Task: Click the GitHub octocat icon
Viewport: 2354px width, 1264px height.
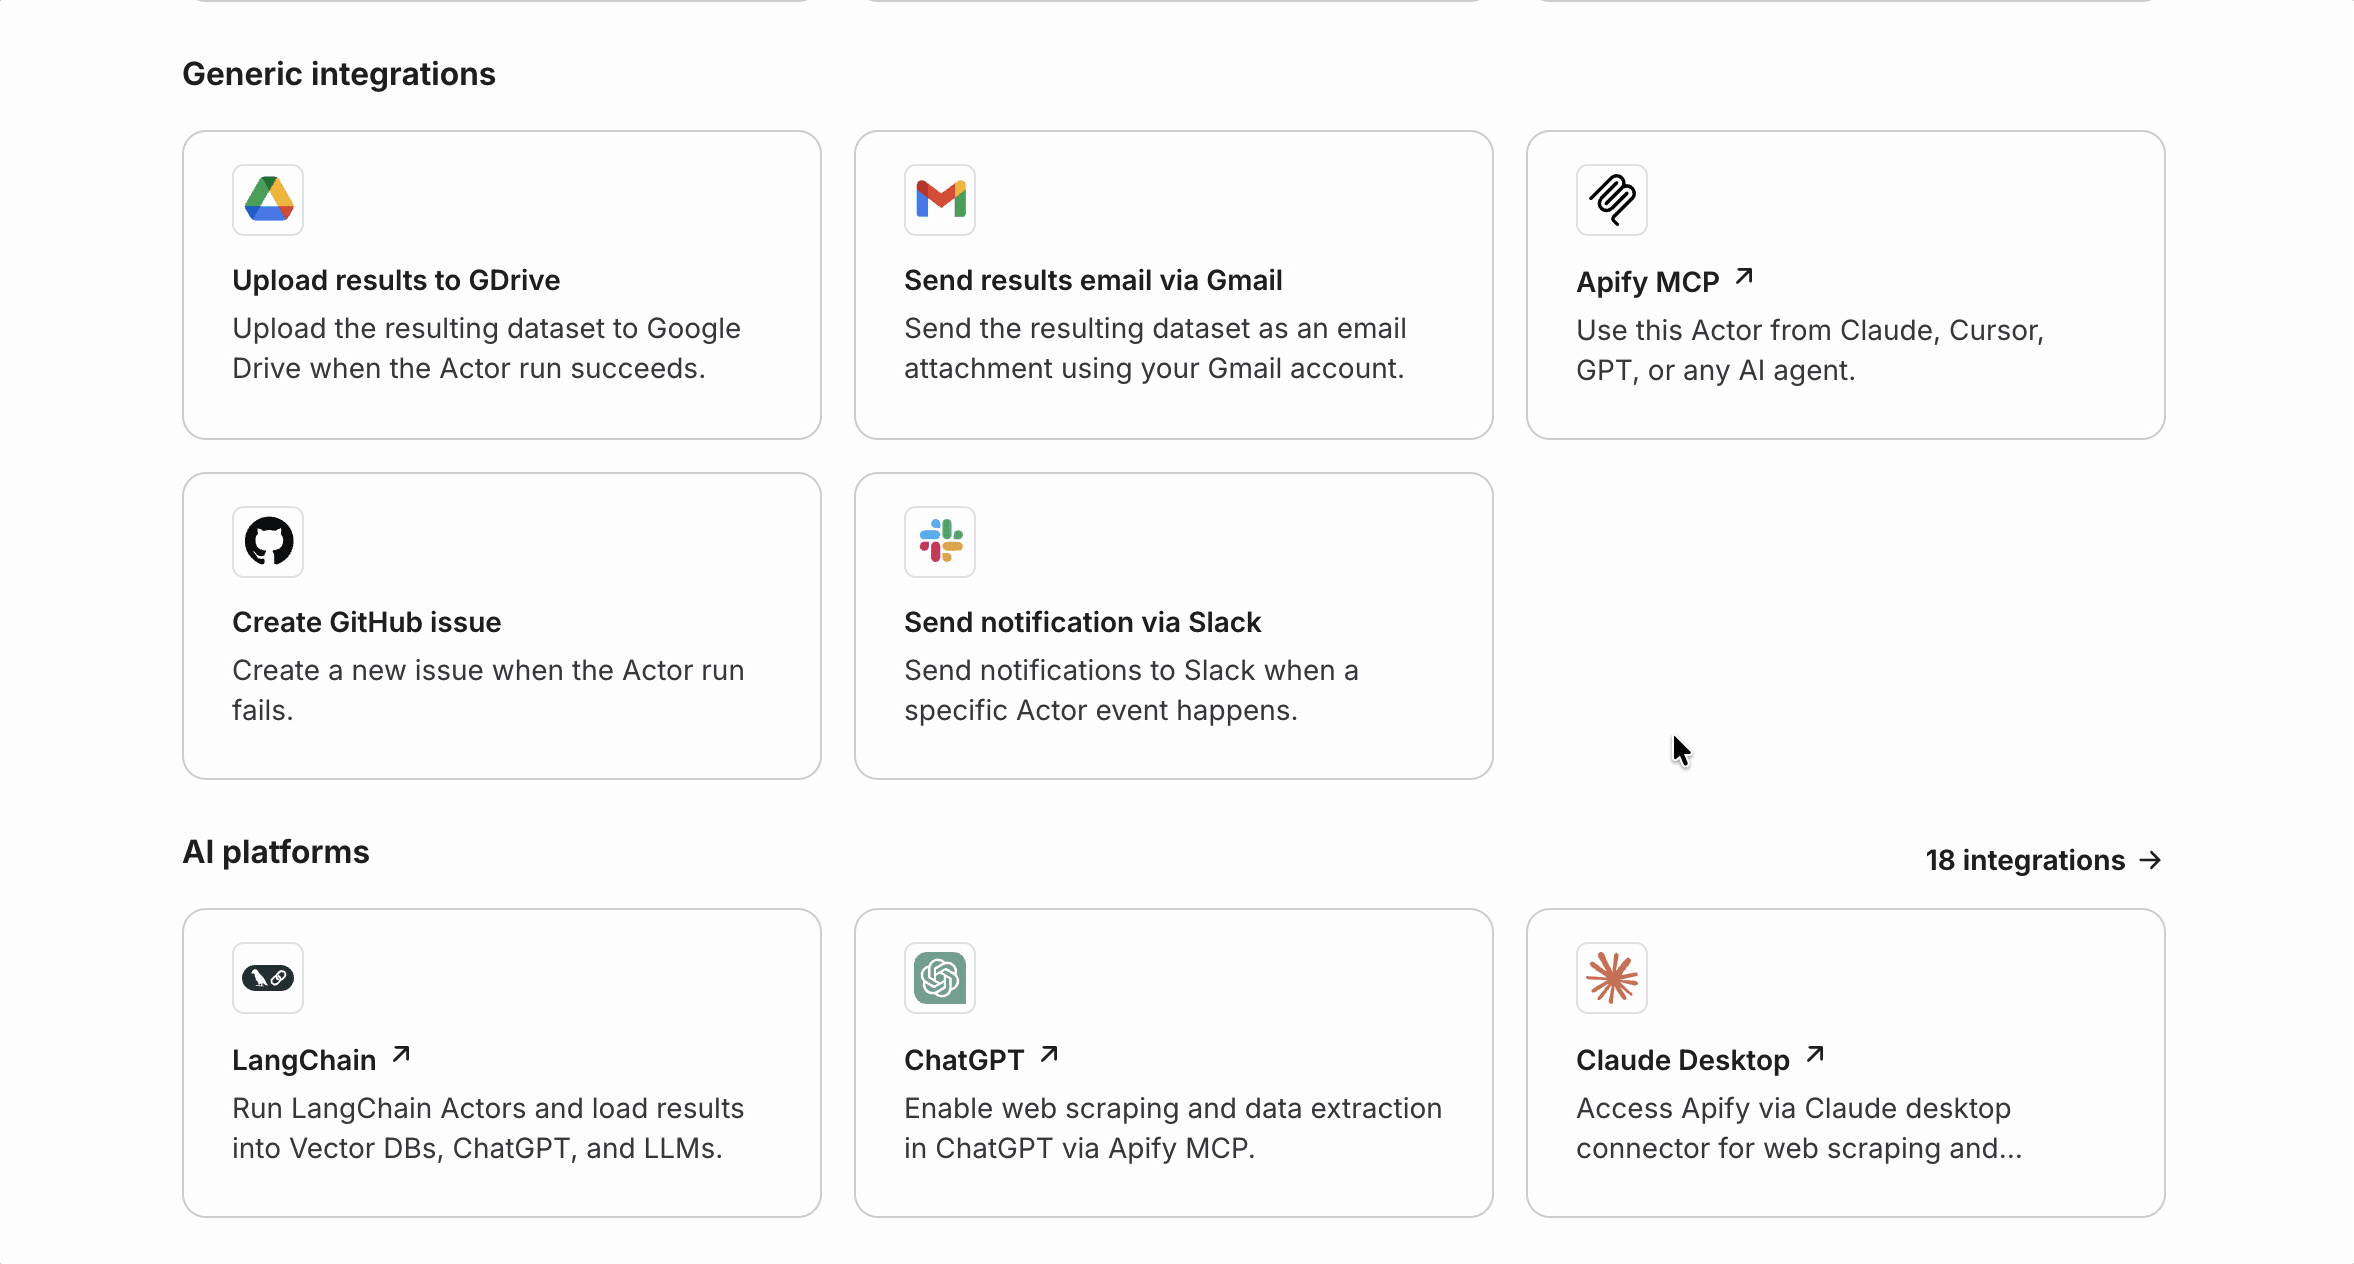Action: 268,542
